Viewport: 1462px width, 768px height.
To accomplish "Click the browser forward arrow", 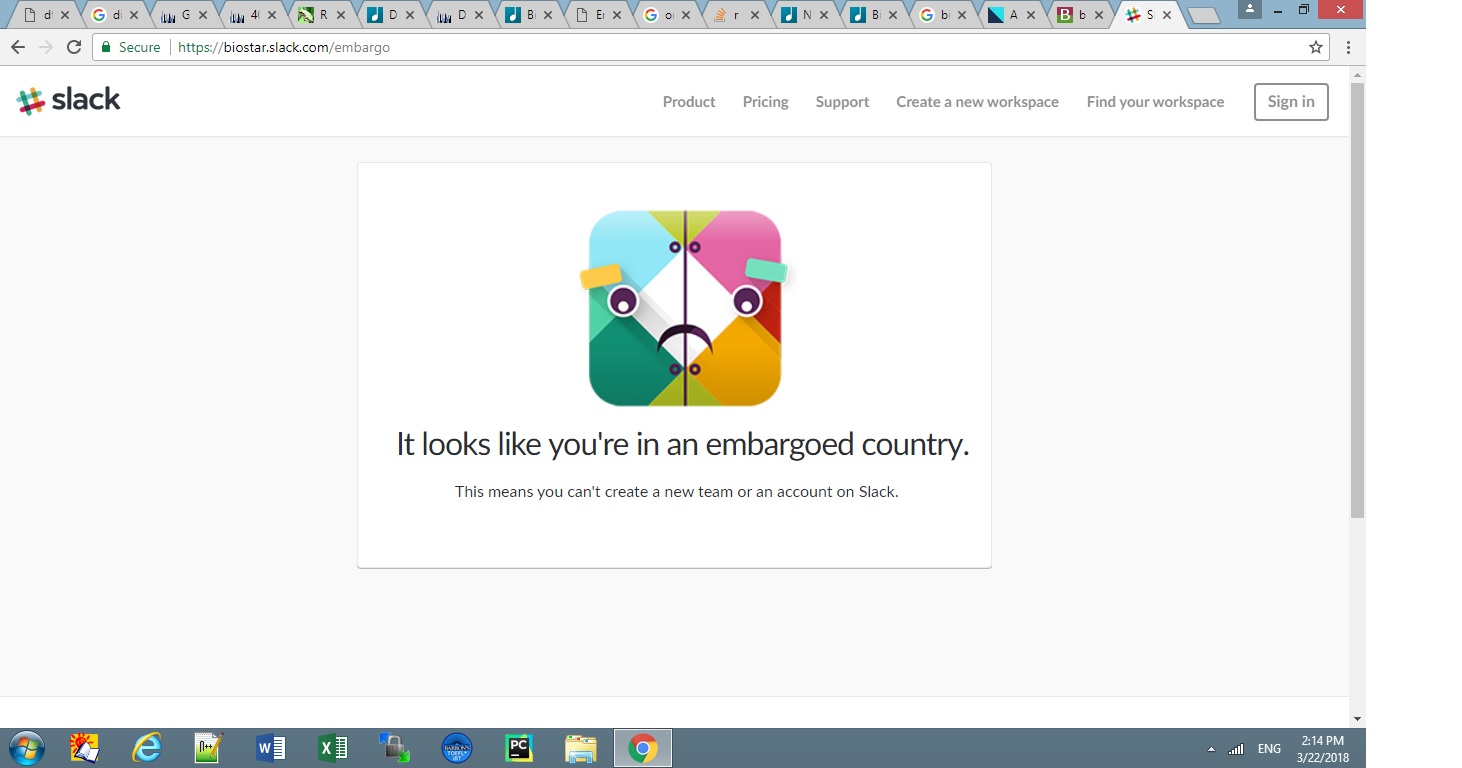I will (45, 47).
